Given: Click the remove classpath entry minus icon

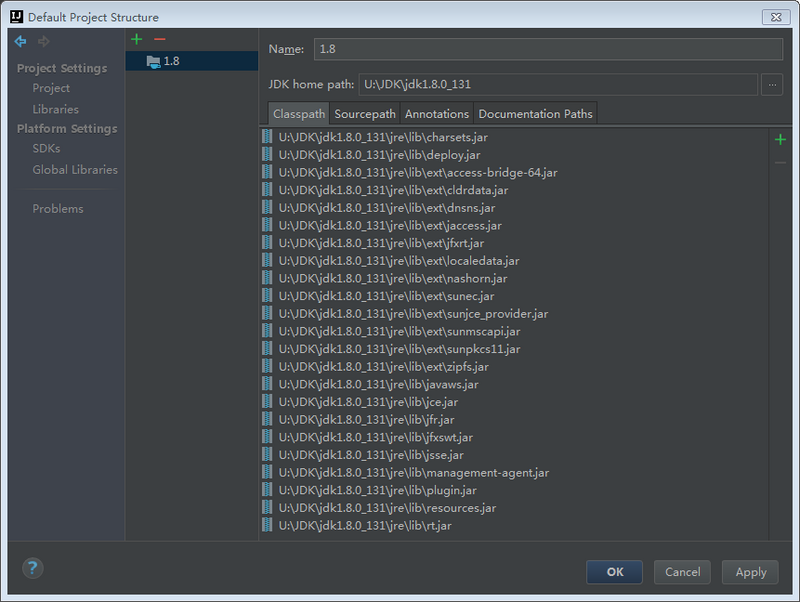Looking at the screenshot, I should point(780,163).
